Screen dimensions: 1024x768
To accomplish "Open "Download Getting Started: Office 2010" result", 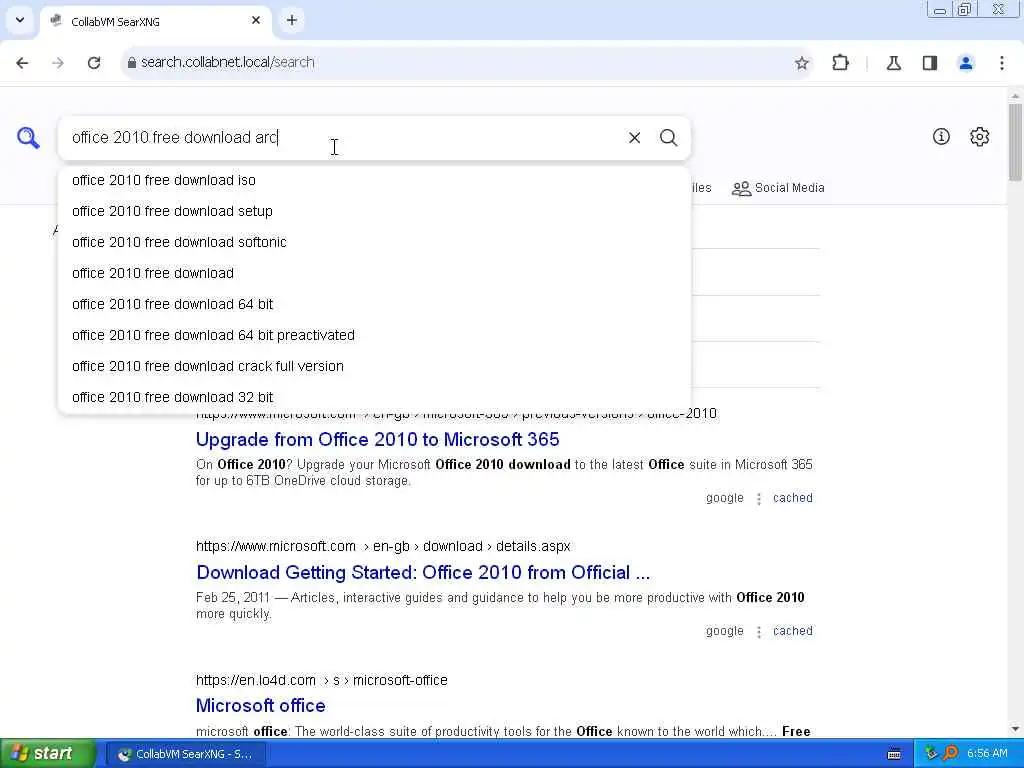I will (423, 573).
